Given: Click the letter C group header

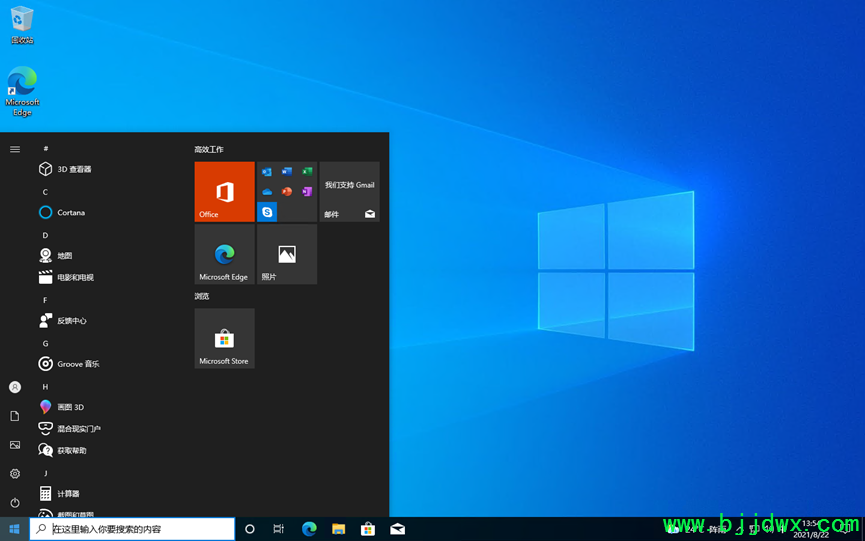Looking at the screenshot, I should (45, 192).
